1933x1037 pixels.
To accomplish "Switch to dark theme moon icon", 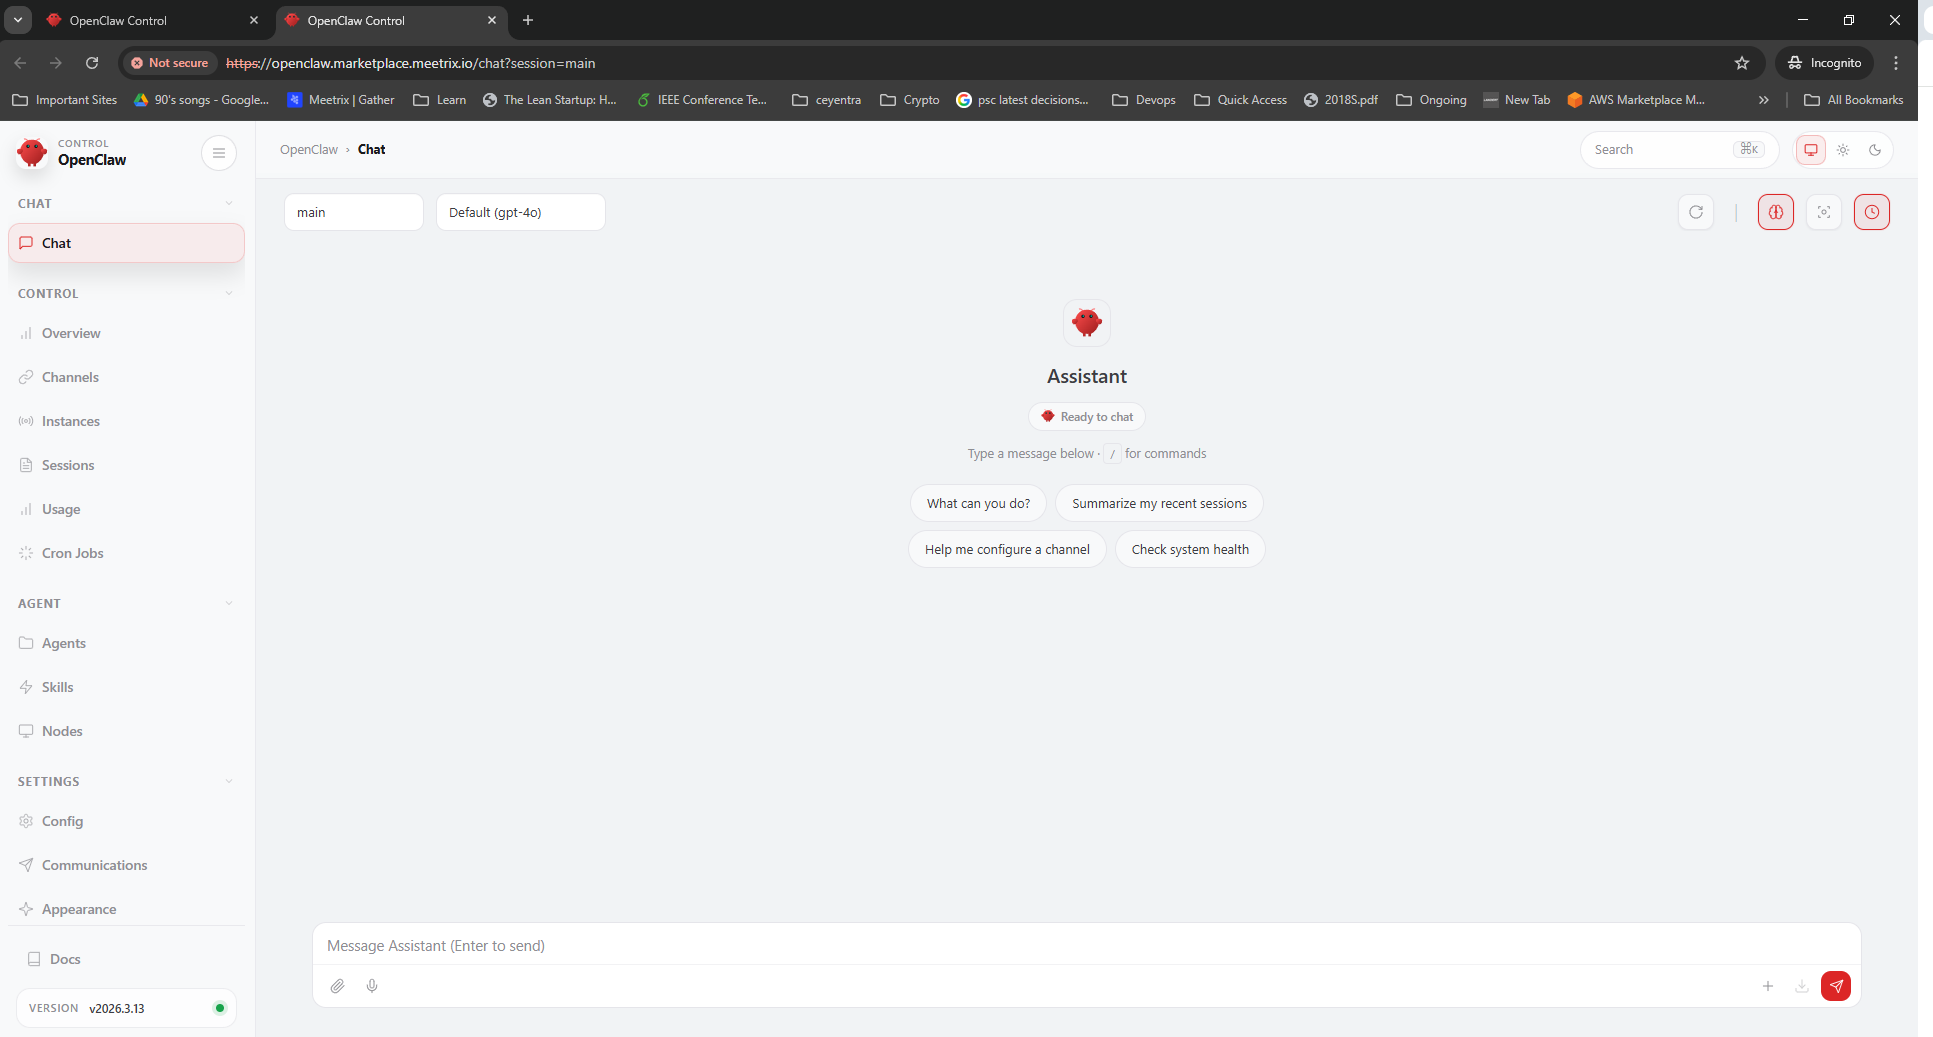I will (1875, 150).
